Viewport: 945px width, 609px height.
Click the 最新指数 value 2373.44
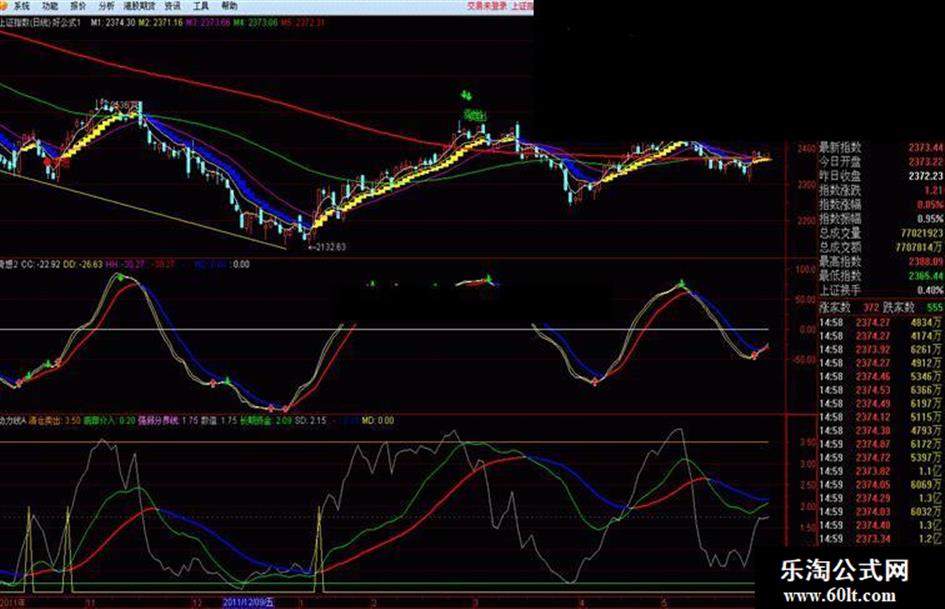pyautogui.click(x=926, y=147)
